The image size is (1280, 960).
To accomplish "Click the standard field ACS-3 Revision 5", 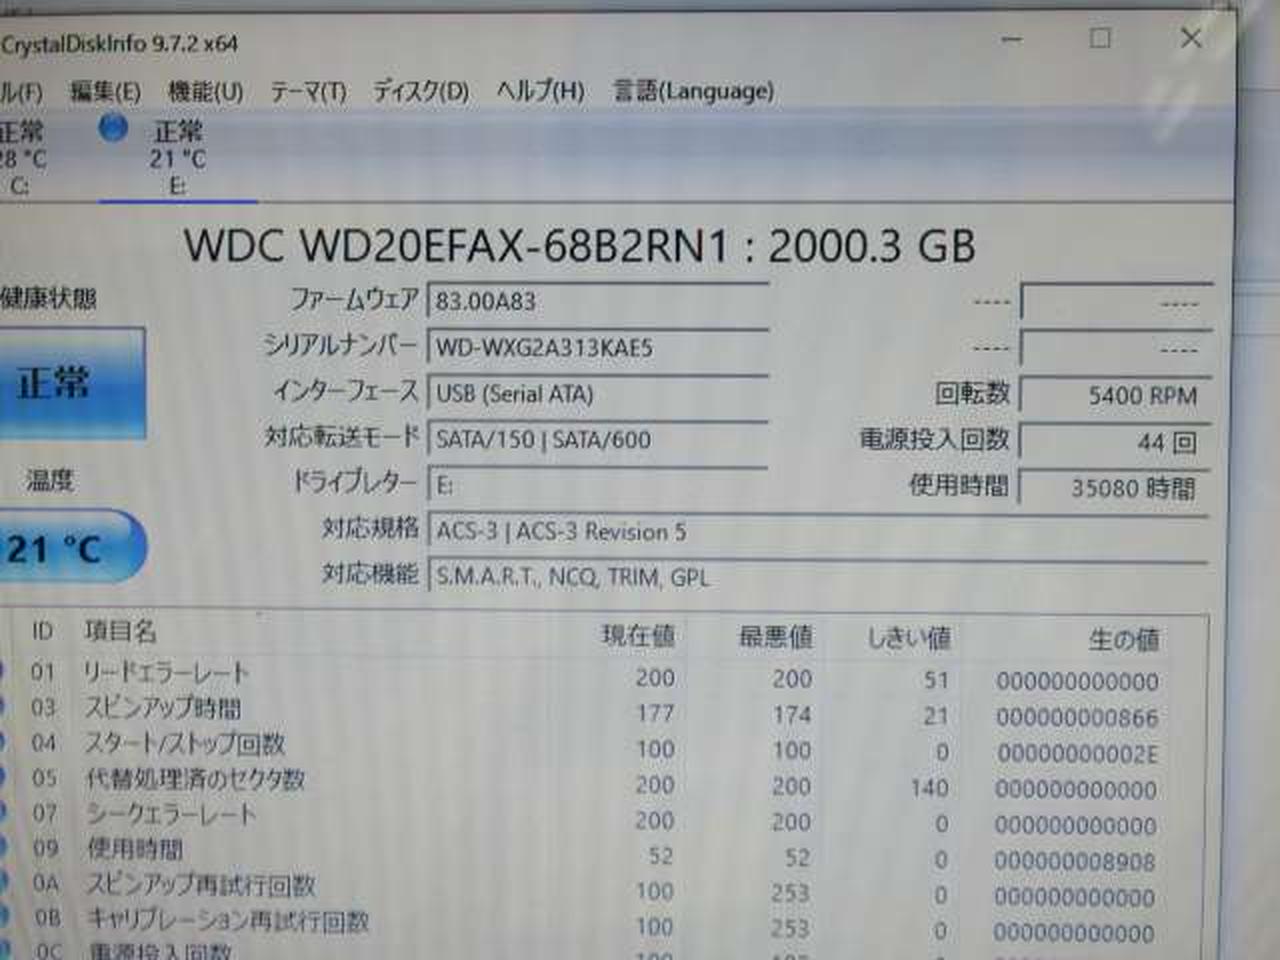I will click(x=817, y=531).
